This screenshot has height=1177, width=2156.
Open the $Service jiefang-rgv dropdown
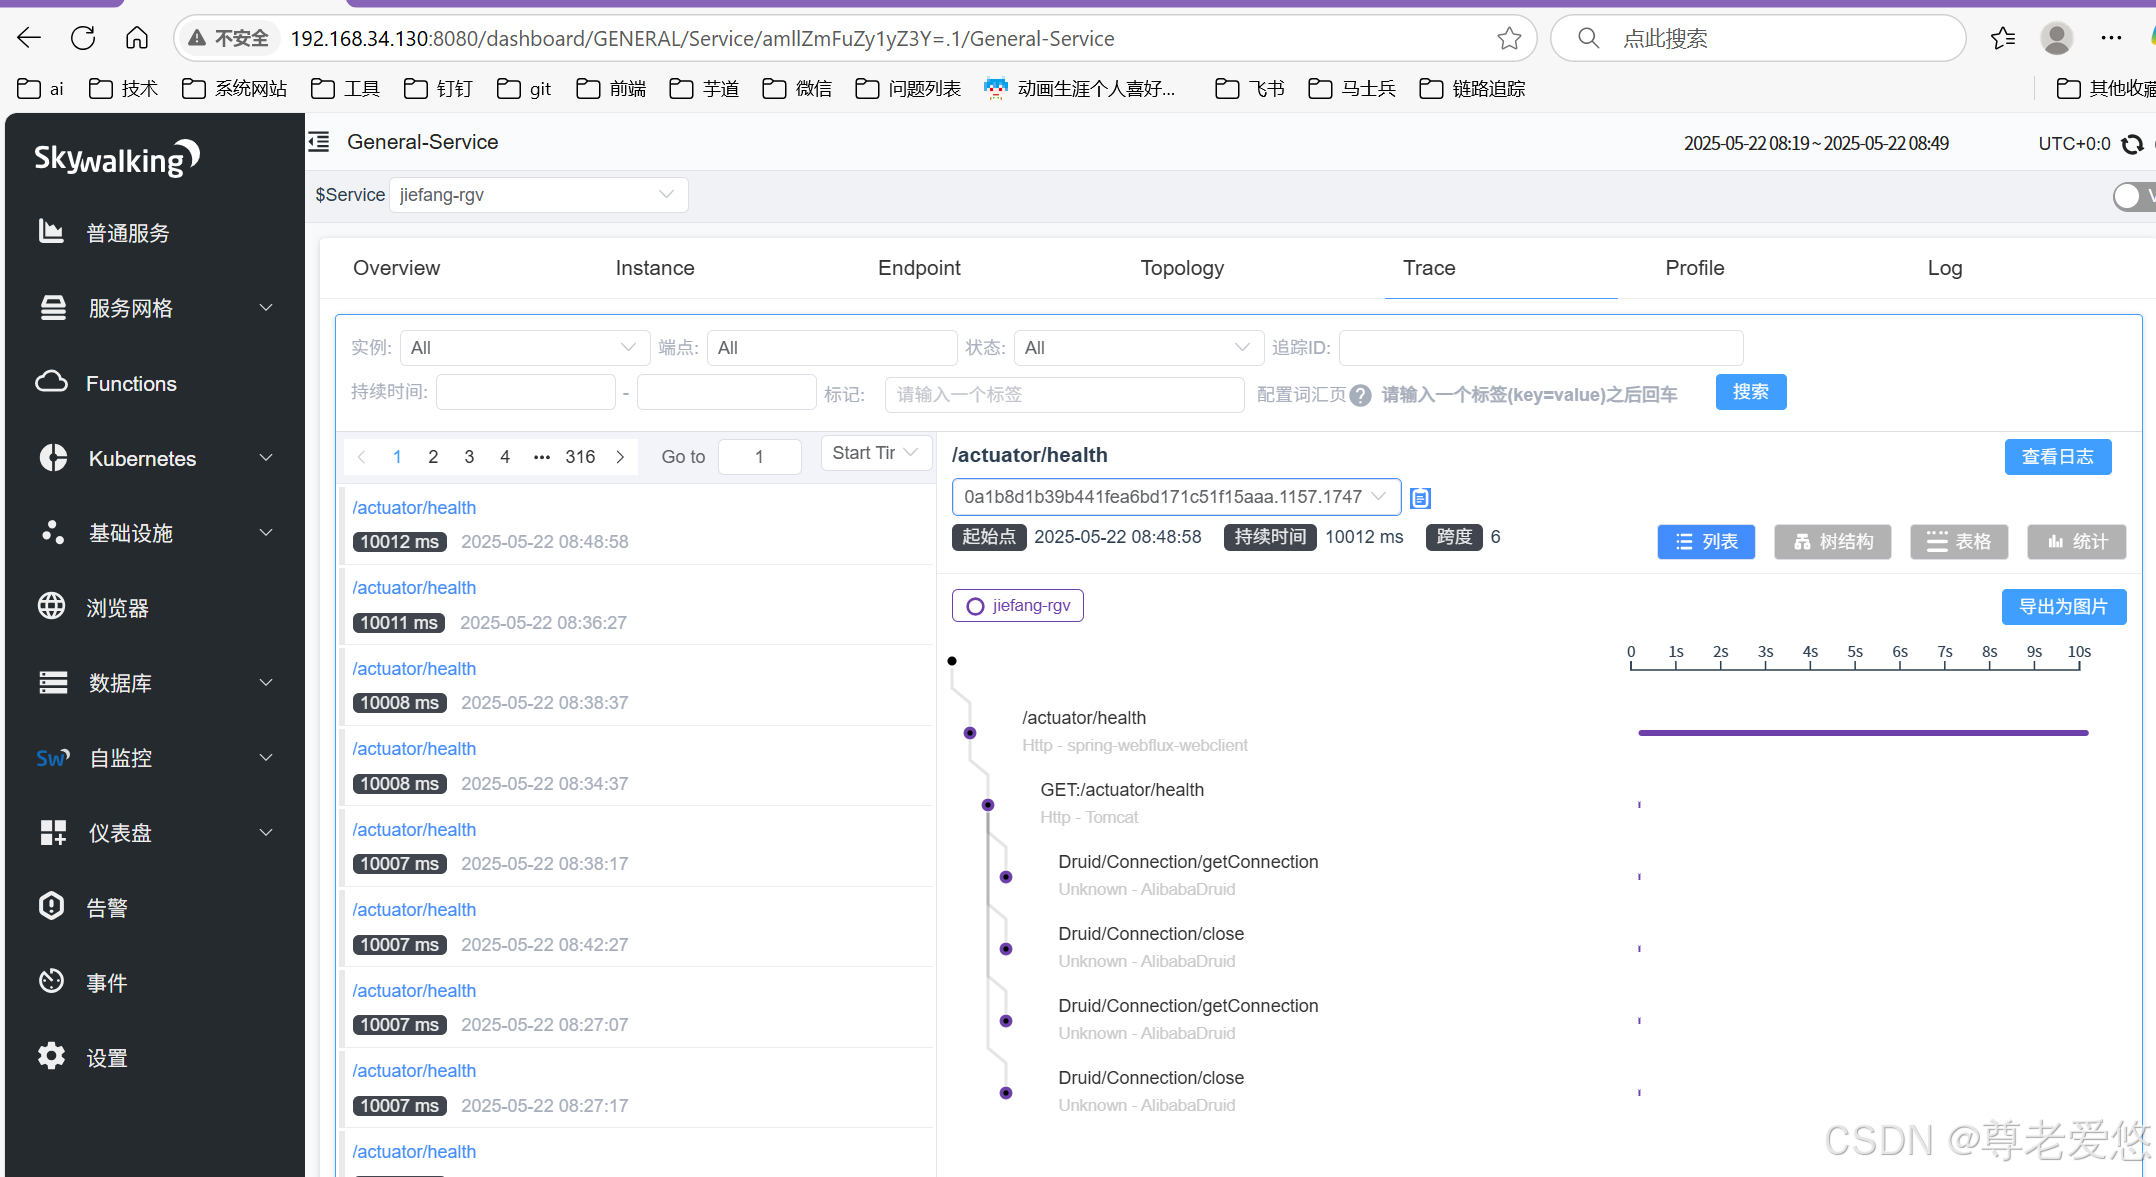pyautogui.click(x=538, y=195)
